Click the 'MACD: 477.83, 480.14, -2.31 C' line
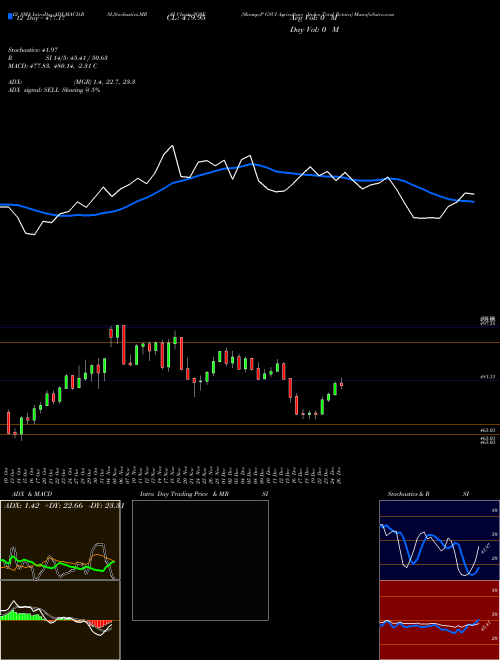 (x=53, y=66)
